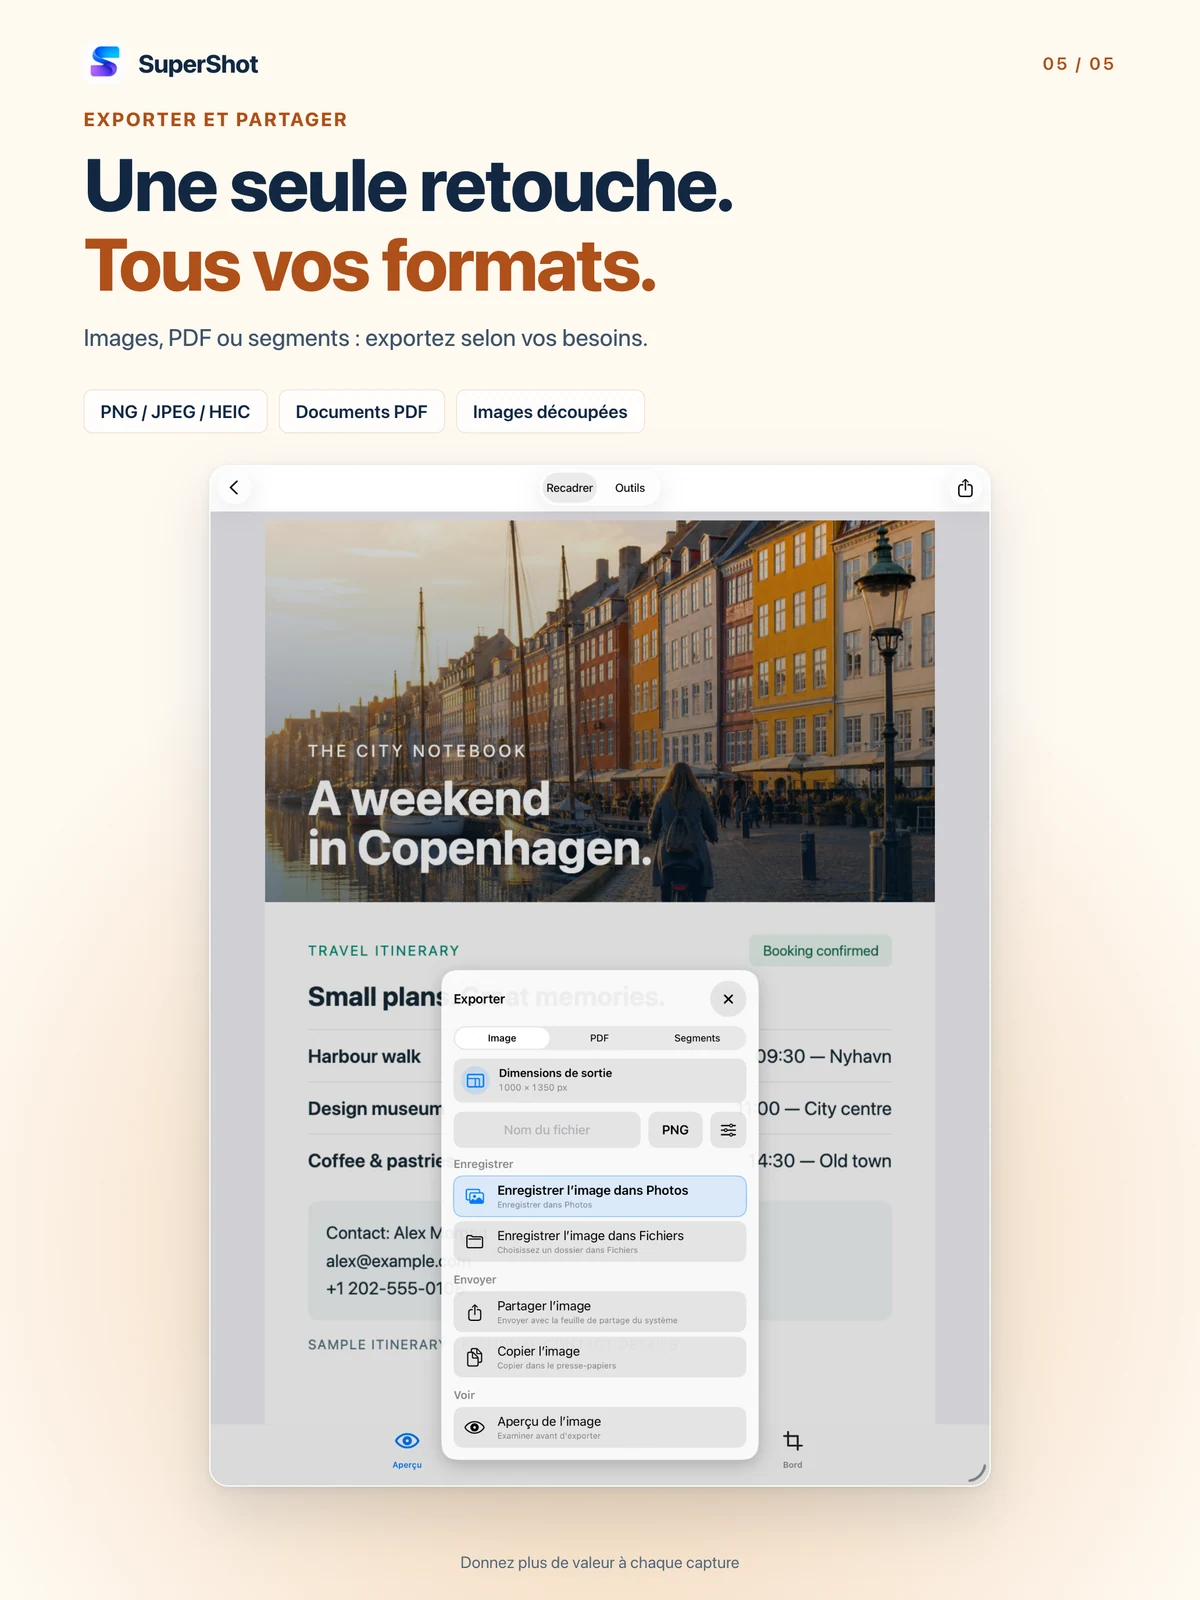Screen dimensions: 1200x1600
Task: Switch to the Outils tab
Action: tap(630, 488)
